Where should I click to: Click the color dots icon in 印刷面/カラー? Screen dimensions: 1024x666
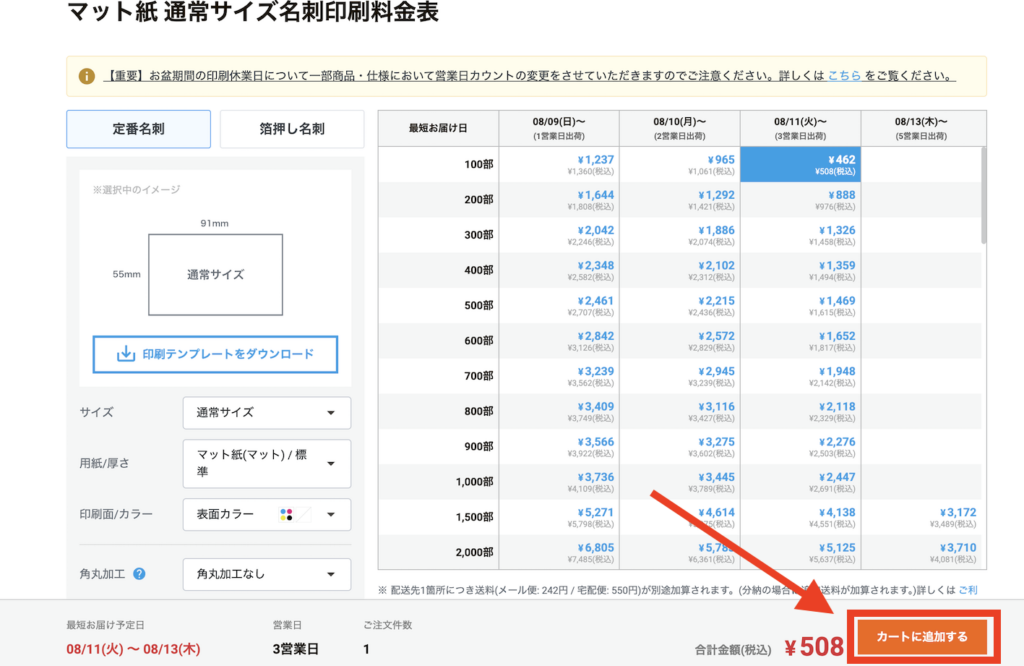286,515
